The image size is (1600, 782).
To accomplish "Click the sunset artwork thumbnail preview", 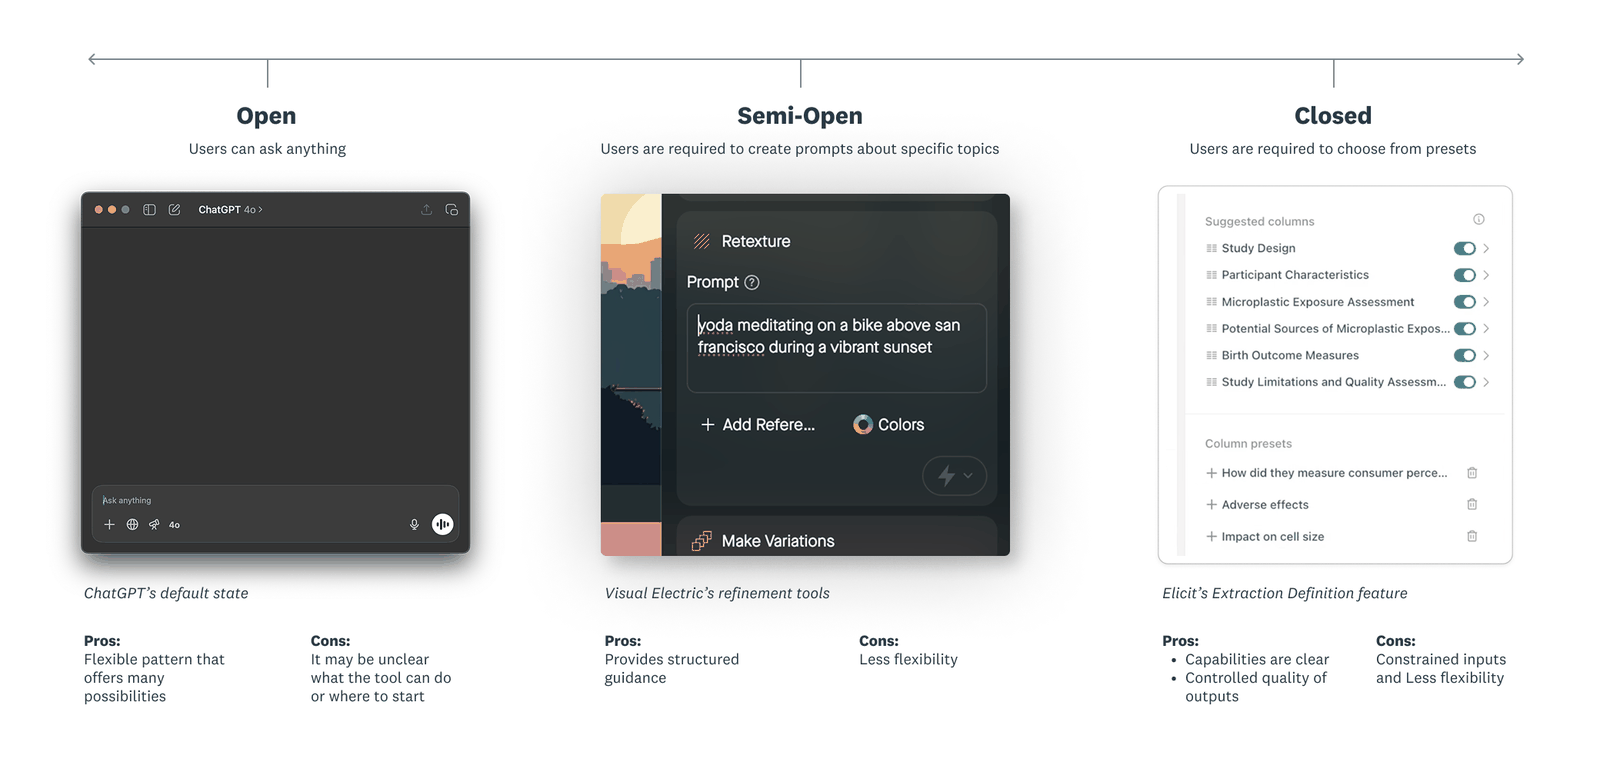I will tap(631, 375).
